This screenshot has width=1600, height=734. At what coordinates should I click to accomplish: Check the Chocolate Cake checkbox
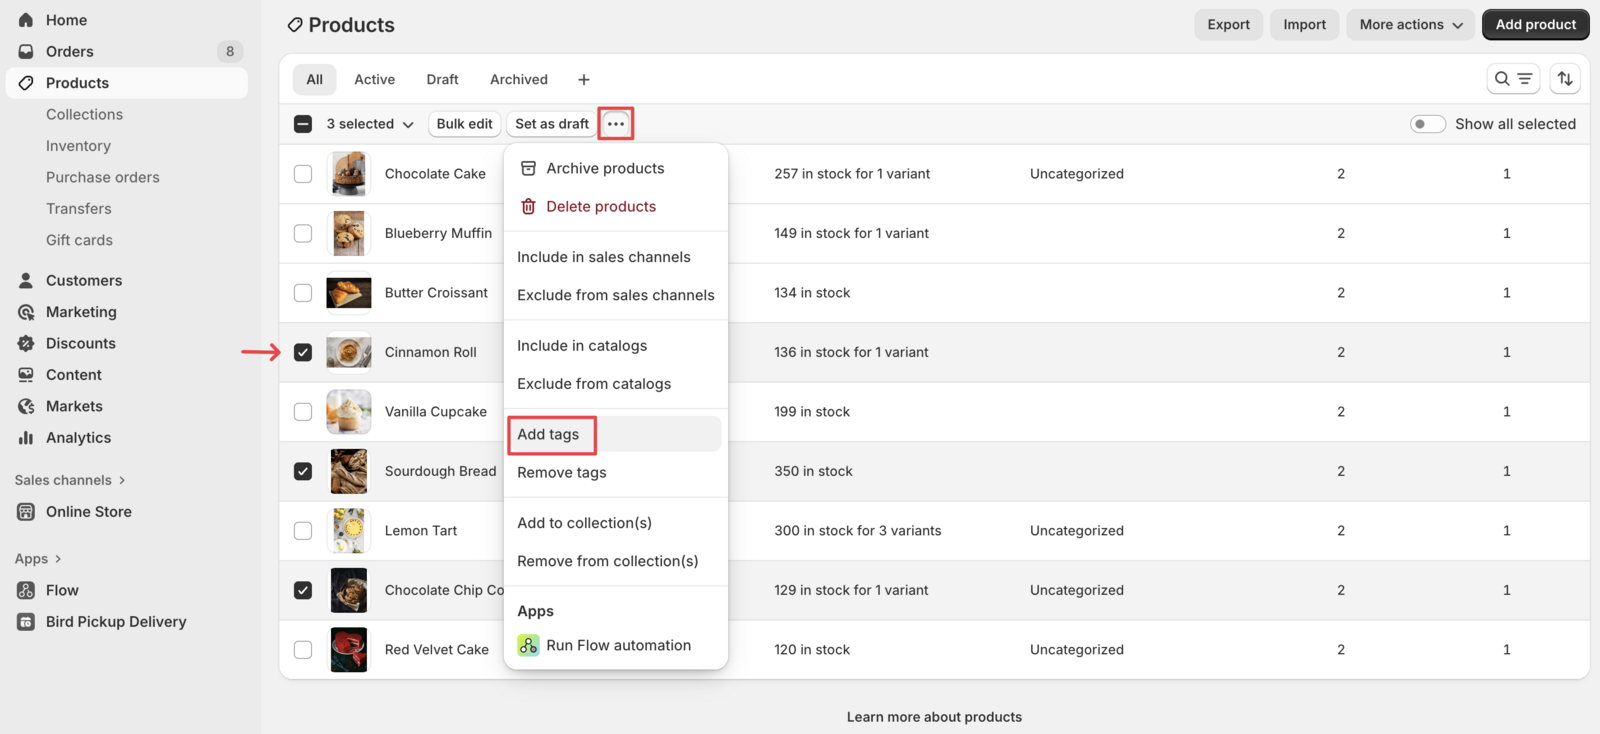click(303, 174)
